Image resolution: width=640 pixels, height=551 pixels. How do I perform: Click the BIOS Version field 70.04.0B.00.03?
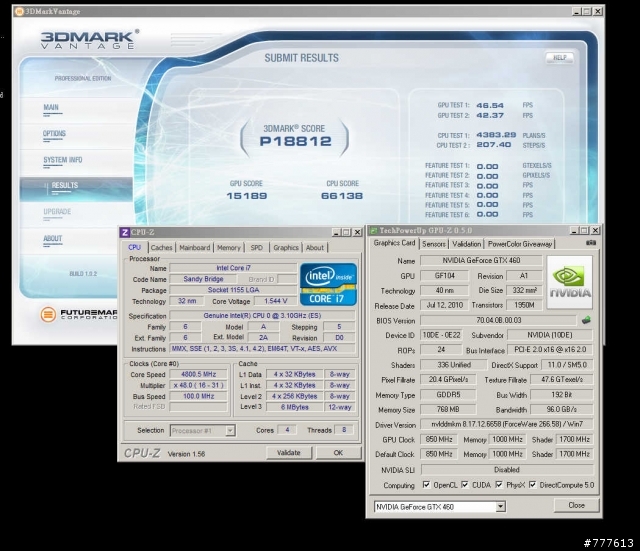498,320
